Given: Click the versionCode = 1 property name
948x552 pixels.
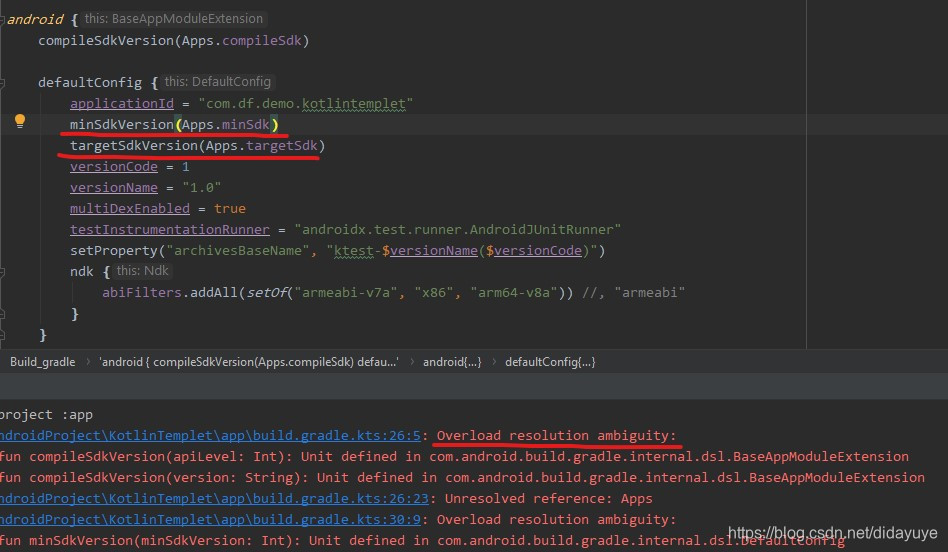Looking at the screenshot, I should [x=114, y=166].
